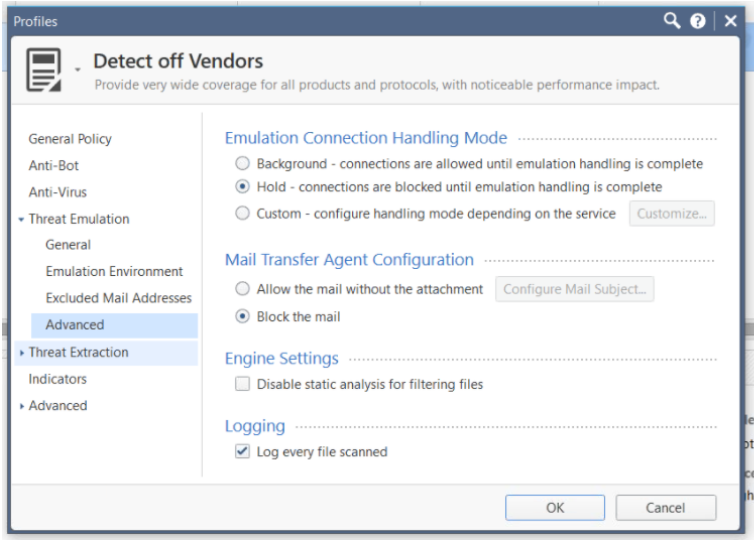Enable Disable static analysis checkbox
Image resolution: width=754 pixels, height=540 pixels.
pos(242,384)
